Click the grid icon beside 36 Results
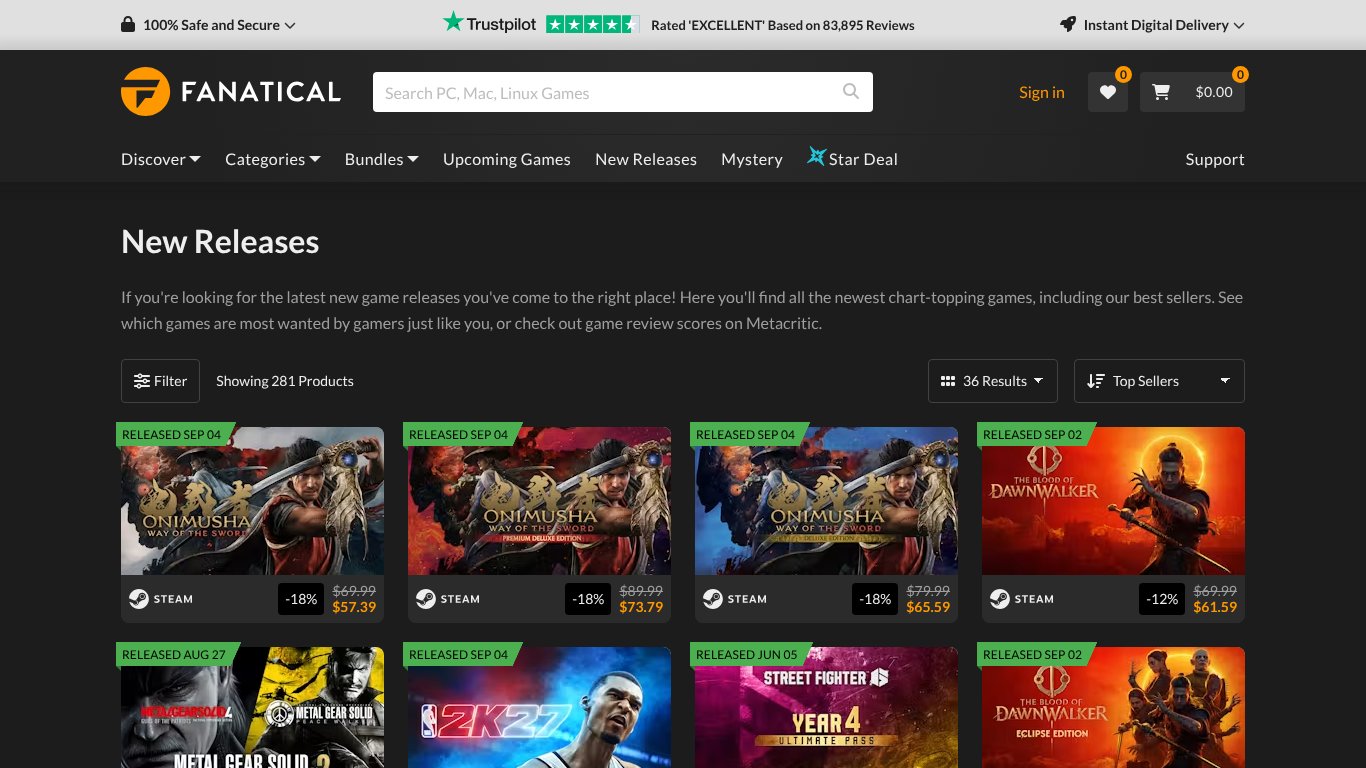The image size is (1366, 768). (948, 381)
